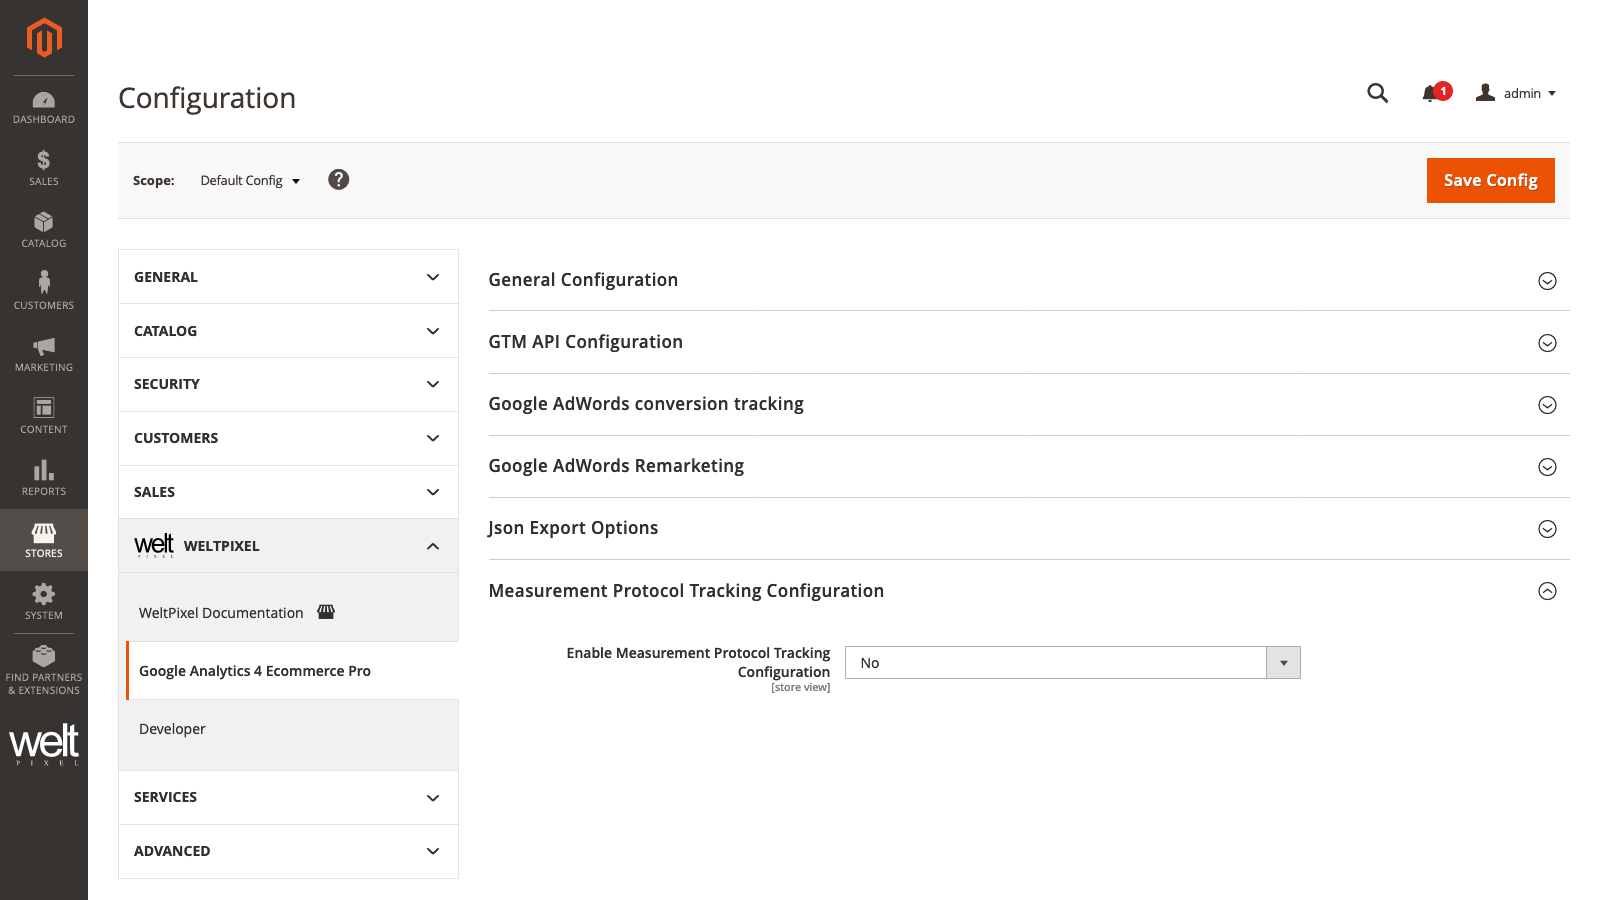The image size is (1600, 900).
Task: Click the Save Config button
Action: (x=1490, y=180)
